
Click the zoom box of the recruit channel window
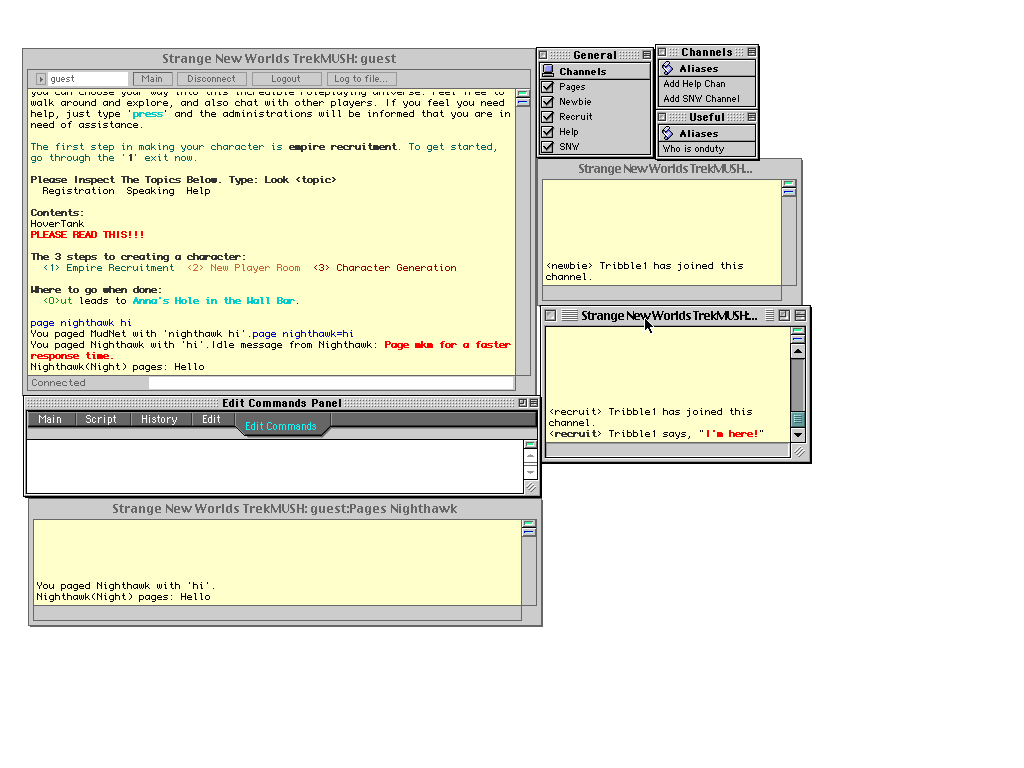pyautogui.click(x=784, y=315)
